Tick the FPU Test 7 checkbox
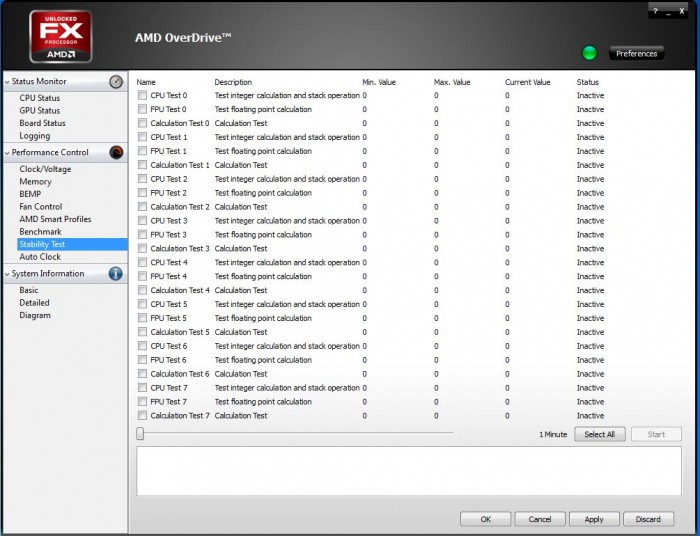Image resolution: width=700 pixels, height=536 pixels. click(142, 401)
